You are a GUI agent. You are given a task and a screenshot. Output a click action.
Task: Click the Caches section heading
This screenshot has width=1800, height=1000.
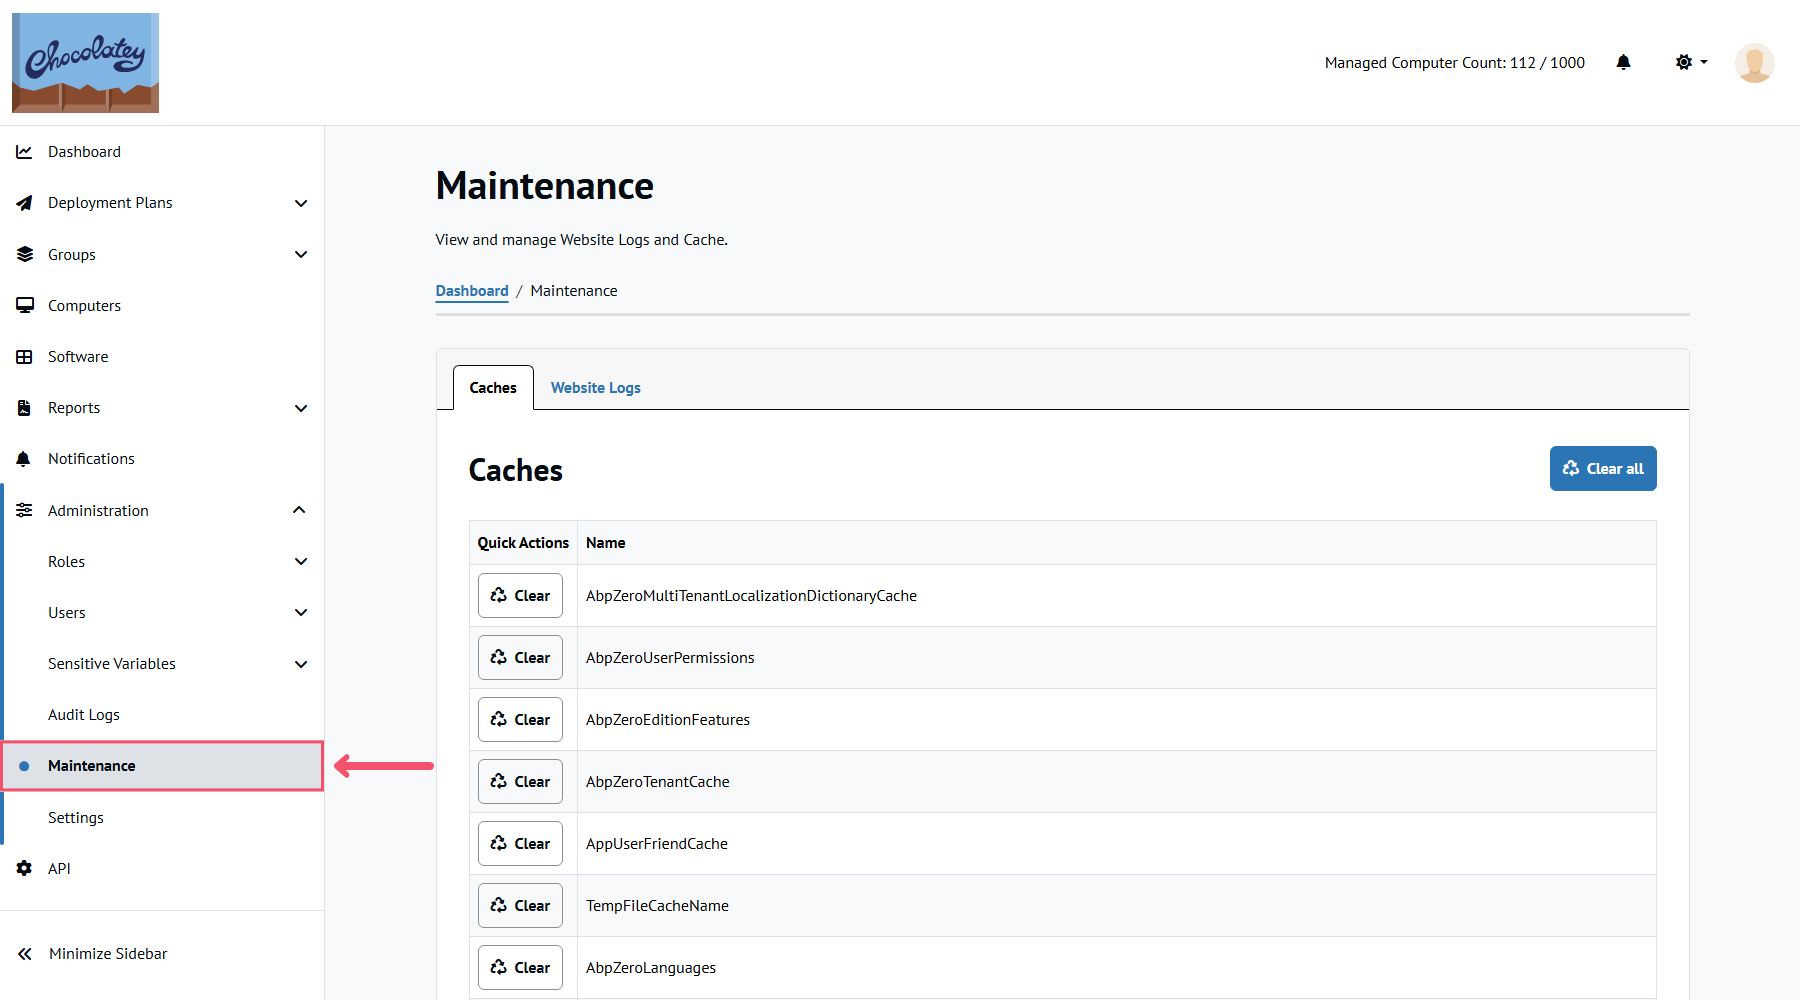(x=516, y=470)
